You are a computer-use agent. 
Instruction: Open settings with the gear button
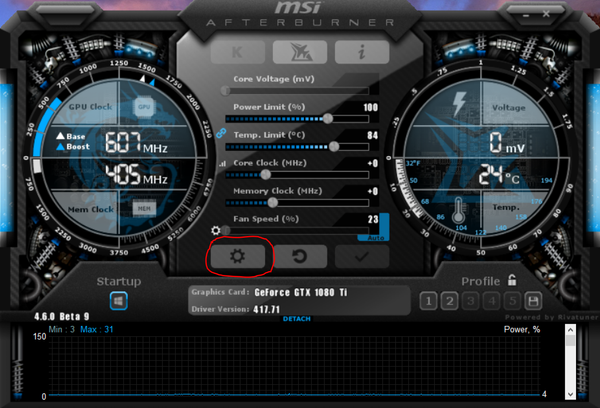point(237,256)
